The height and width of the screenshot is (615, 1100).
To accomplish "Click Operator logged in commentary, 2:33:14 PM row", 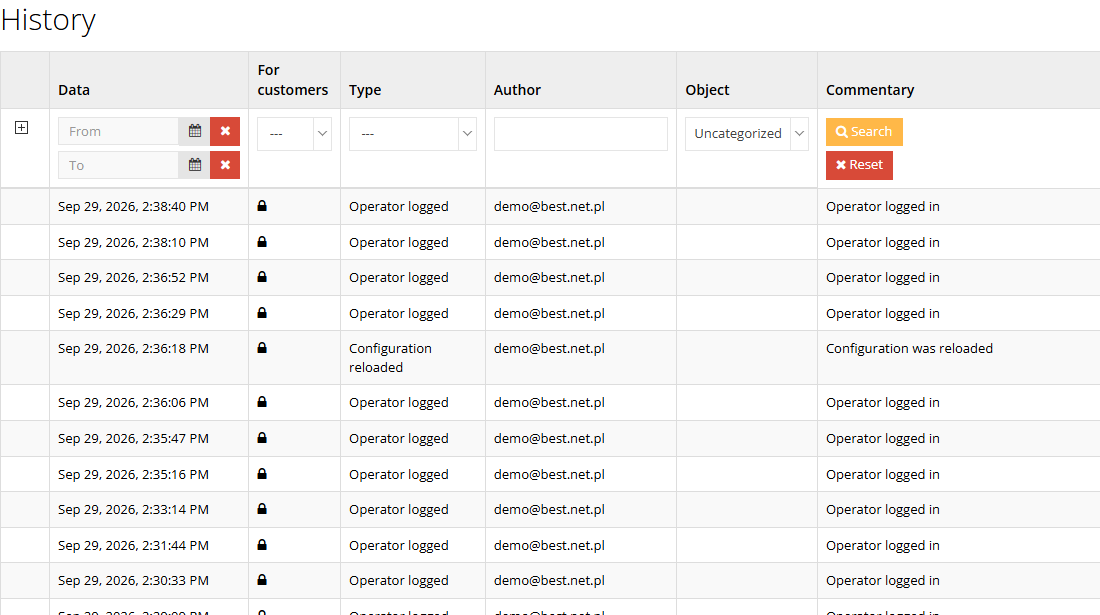I will [x=883, y=510].
